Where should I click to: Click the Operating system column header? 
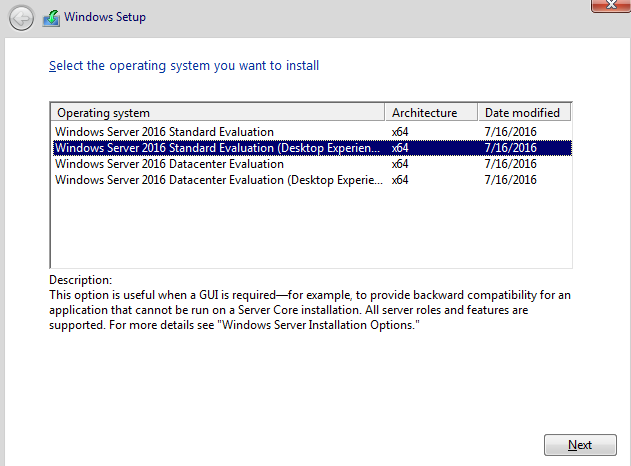[218, 113]
